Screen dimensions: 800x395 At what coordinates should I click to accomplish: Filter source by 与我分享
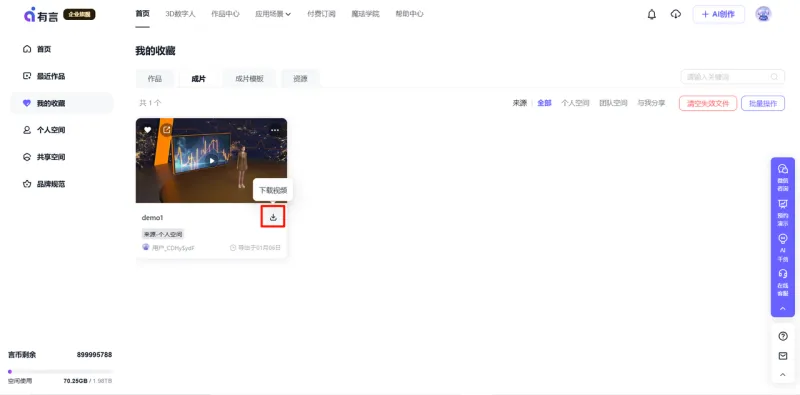pyautogui.click(x=651, y=103)
